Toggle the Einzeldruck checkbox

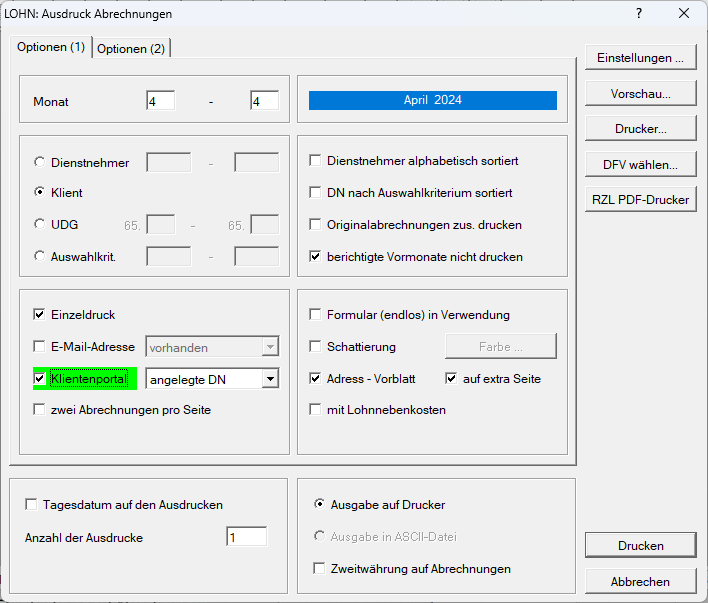tap(40, 315)
